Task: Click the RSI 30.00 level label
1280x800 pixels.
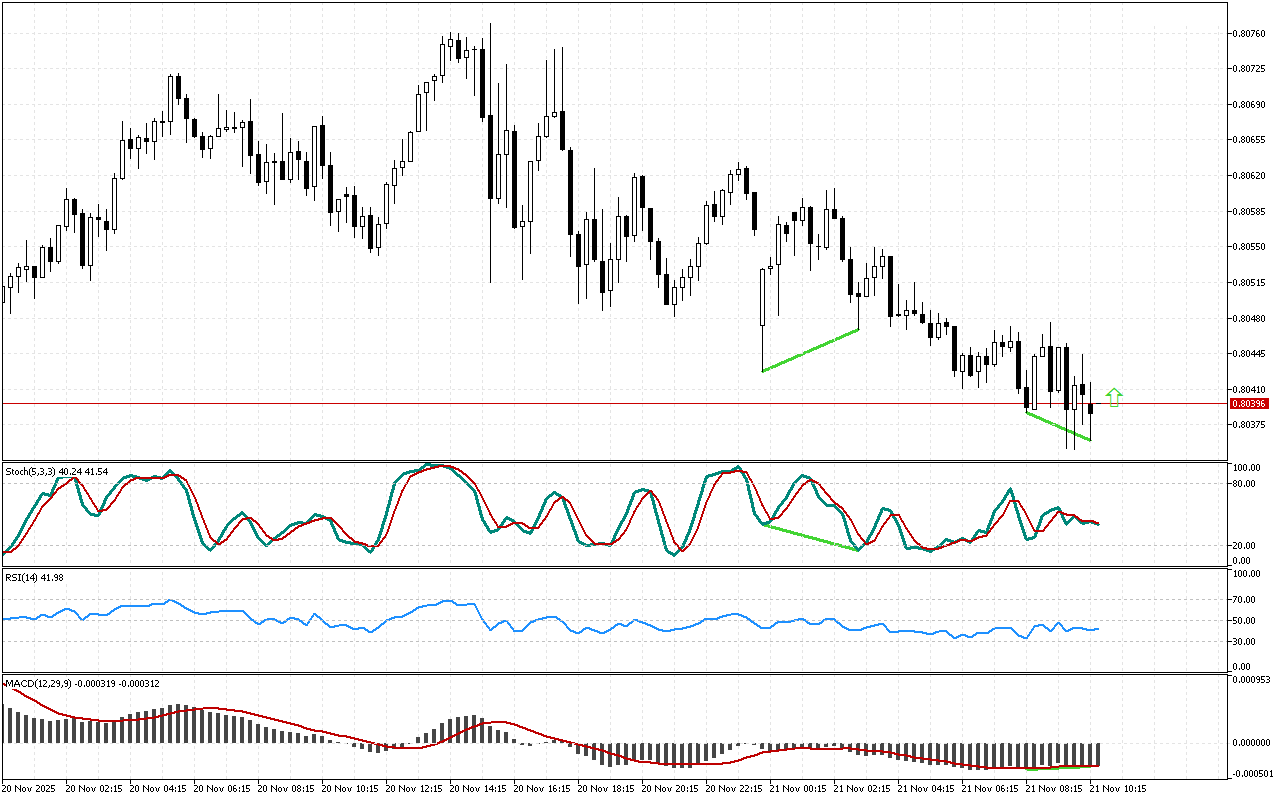Action: coord(1245,641)
